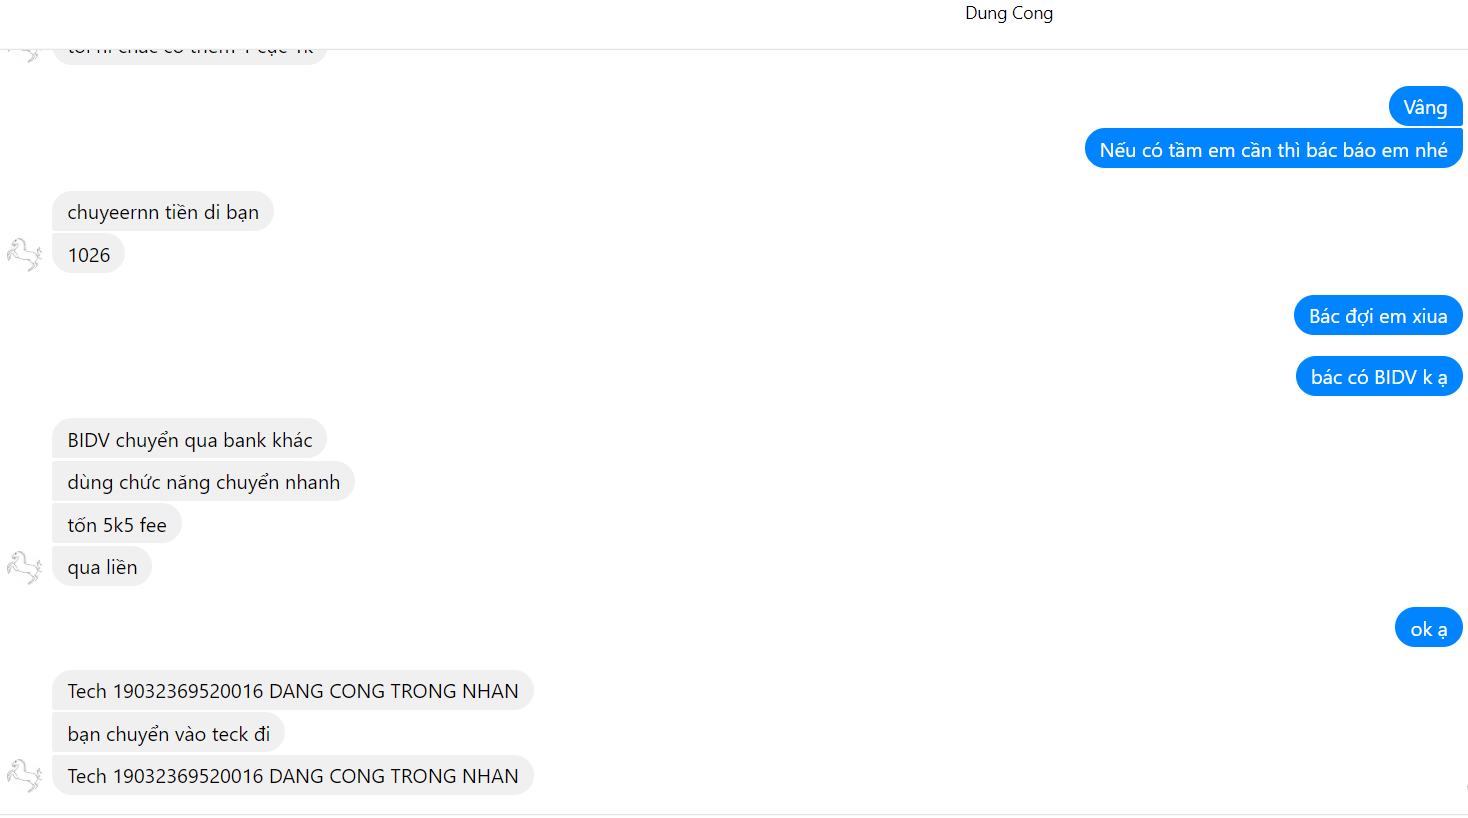Click the "1026" message bubble
1468x818 pixels.
point(89,255)
